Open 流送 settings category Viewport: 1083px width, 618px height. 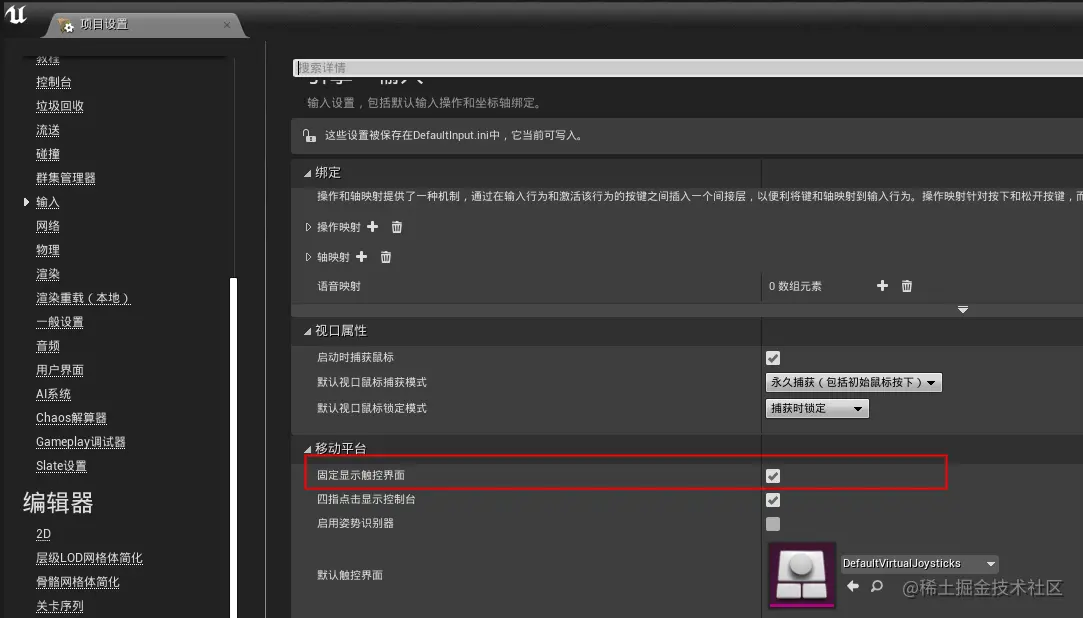click(48, 130)
